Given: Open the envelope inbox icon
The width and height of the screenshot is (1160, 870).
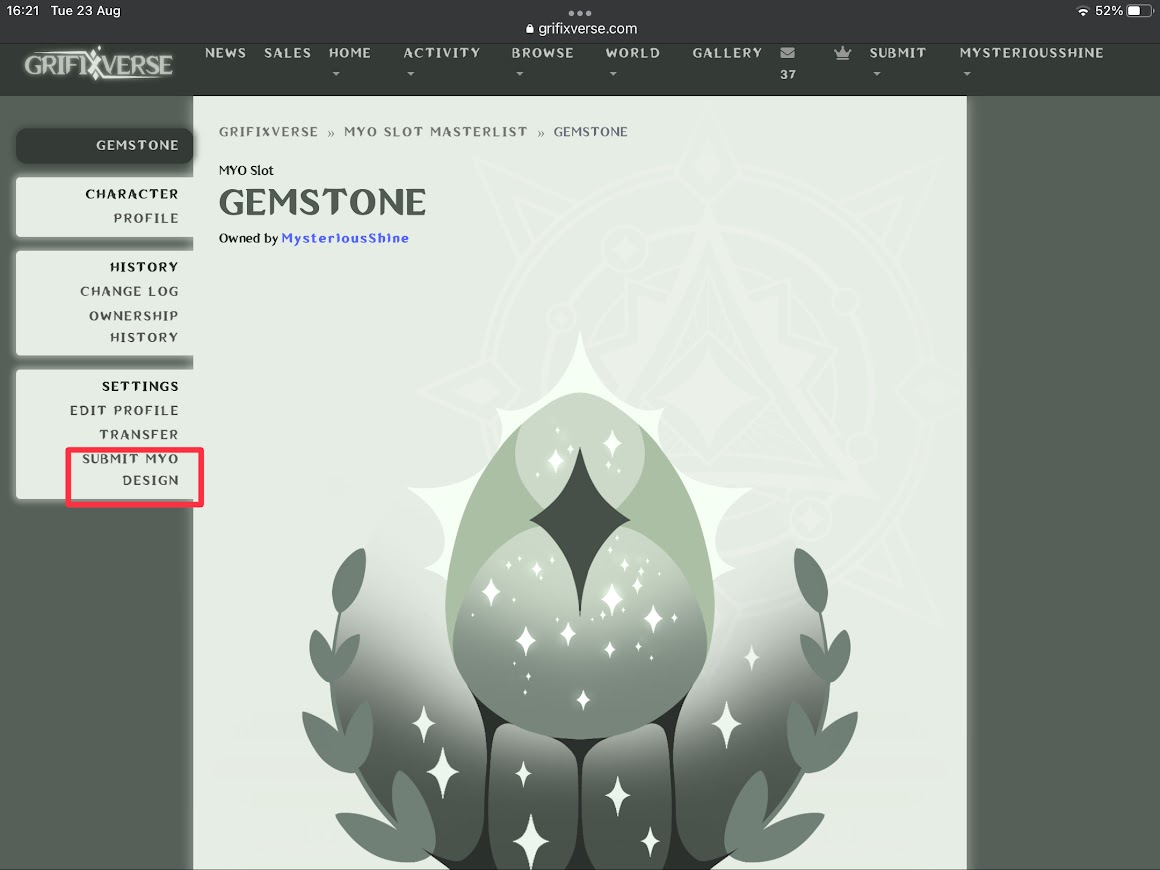Looking at the screenshot, I should (x=788, y=53).
